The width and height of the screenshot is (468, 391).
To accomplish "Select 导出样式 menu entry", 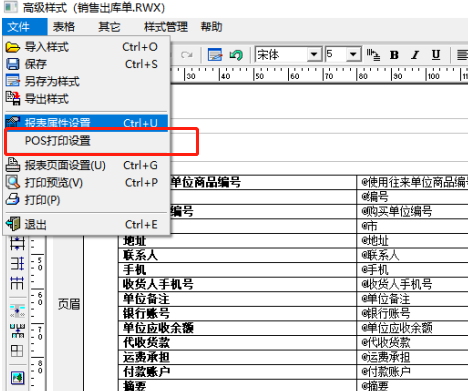I will (86, 99).
